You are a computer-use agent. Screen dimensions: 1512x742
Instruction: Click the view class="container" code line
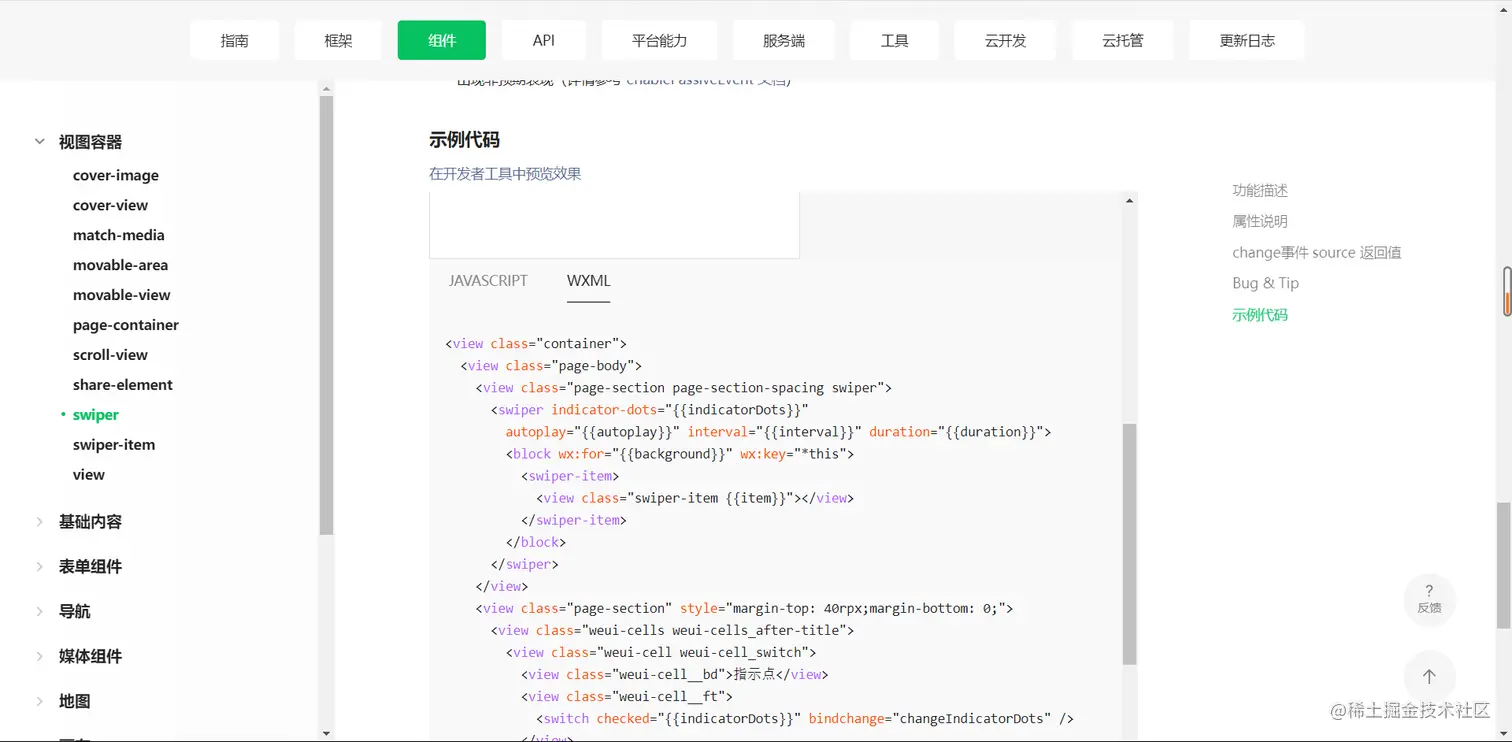(x=536, y=344)
